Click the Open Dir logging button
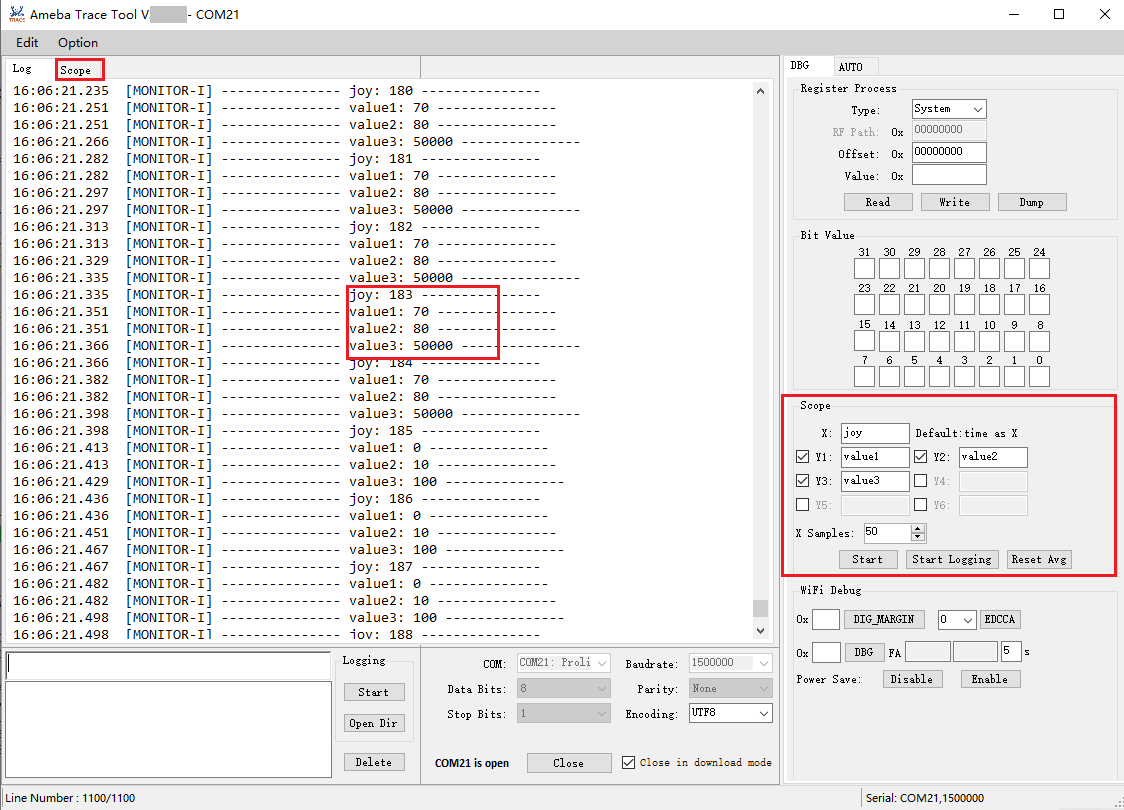 coord(374,723)
